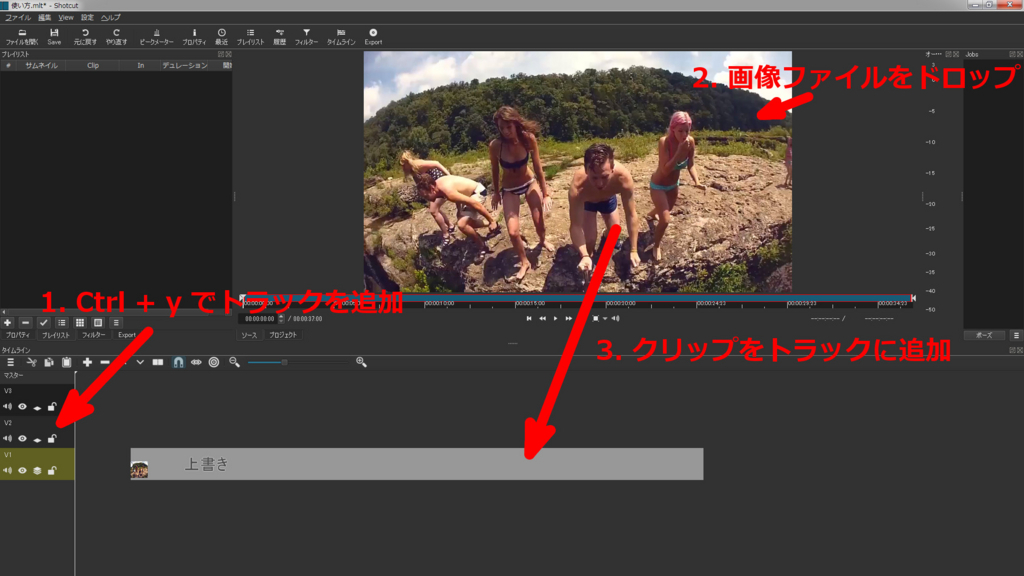Open the History toolbar icon
Screen dimensions: 1024x576
click(x=280, y=37)
